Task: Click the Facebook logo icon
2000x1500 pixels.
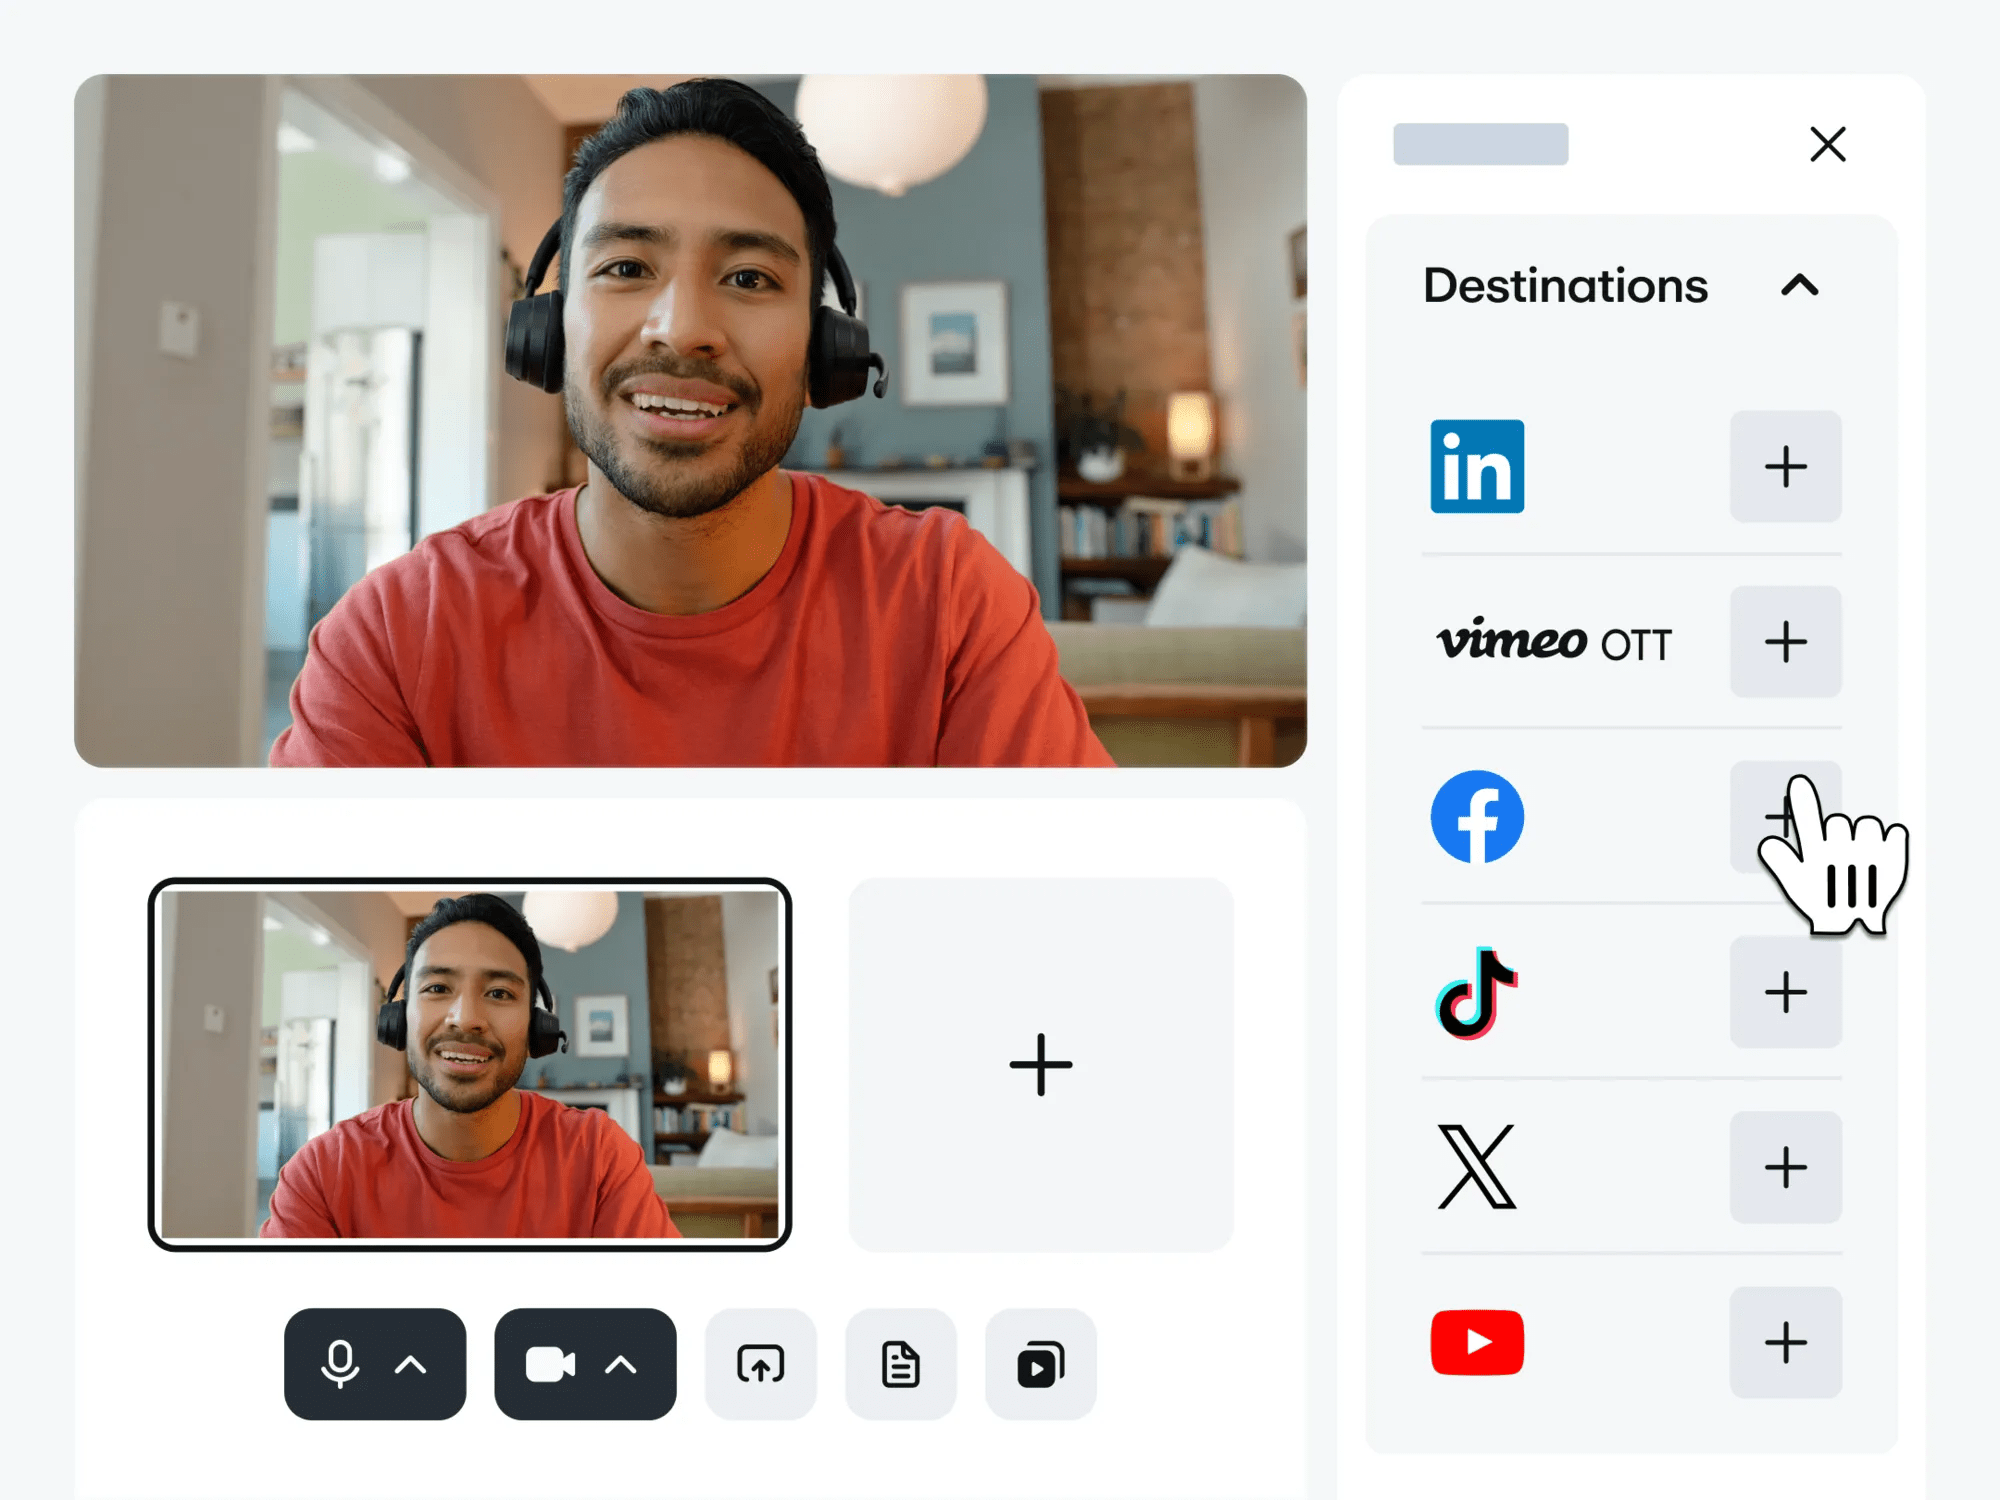Action: click(x=1477, y=816)
